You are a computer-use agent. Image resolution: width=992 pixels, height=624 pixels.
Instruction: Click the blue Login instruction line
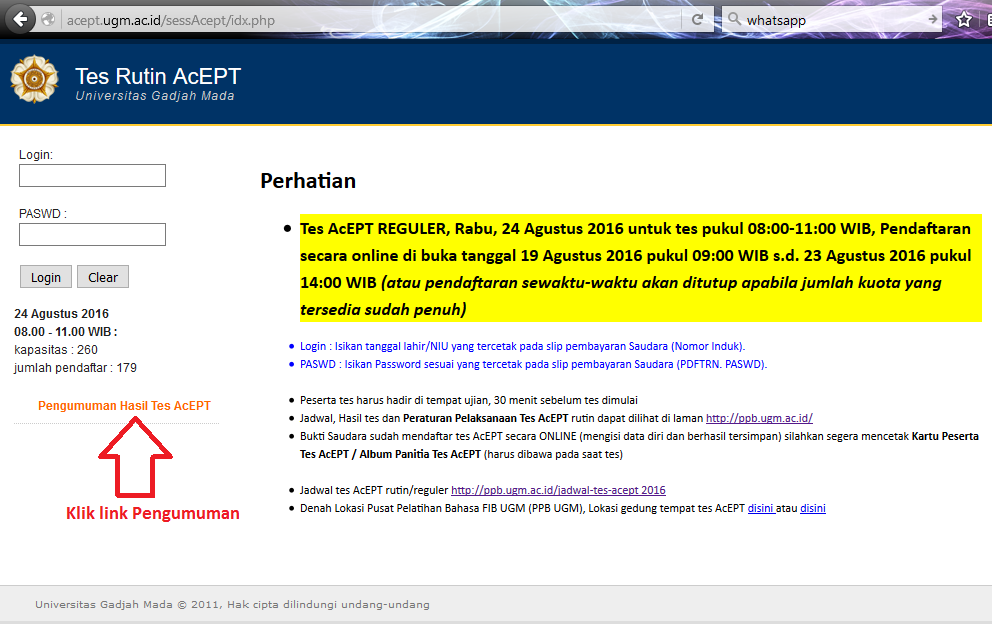pyautogui.click(x=522, y=346)
